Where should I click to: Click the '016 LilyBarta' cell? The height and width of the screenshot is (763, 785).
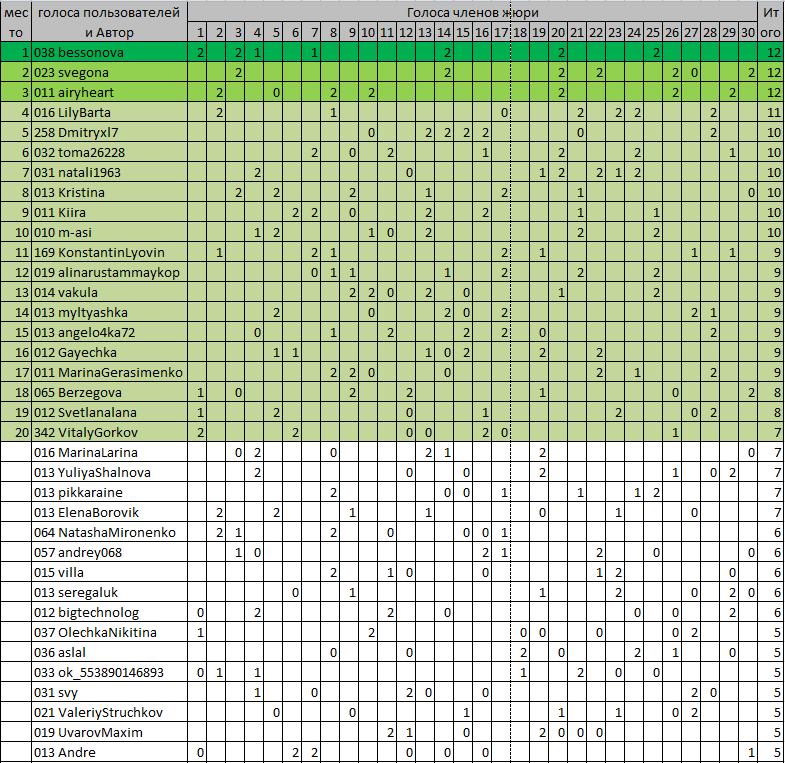tap(109, 113)
